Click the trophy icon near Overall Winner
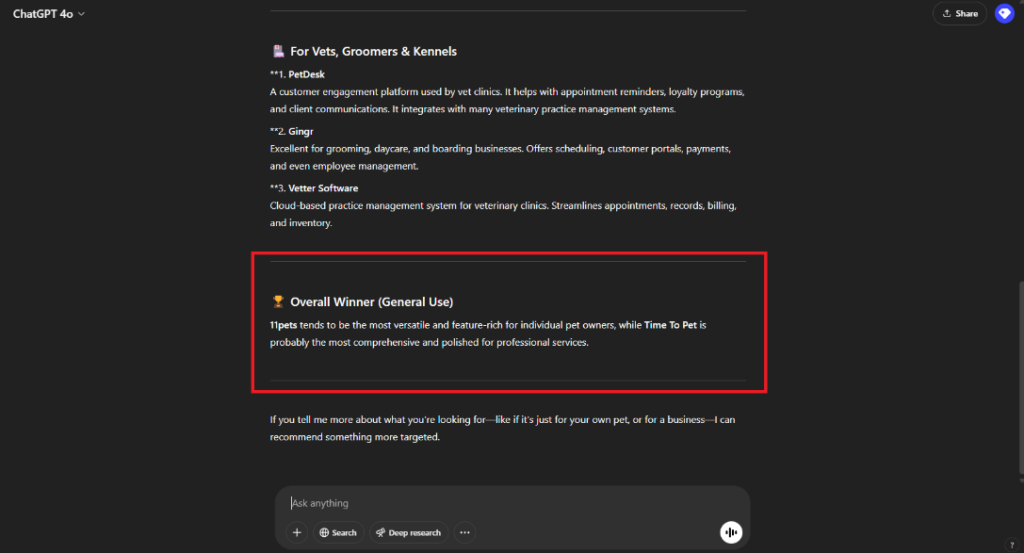The width and height of the screenshot is (1024, 553). coord(278,301)
